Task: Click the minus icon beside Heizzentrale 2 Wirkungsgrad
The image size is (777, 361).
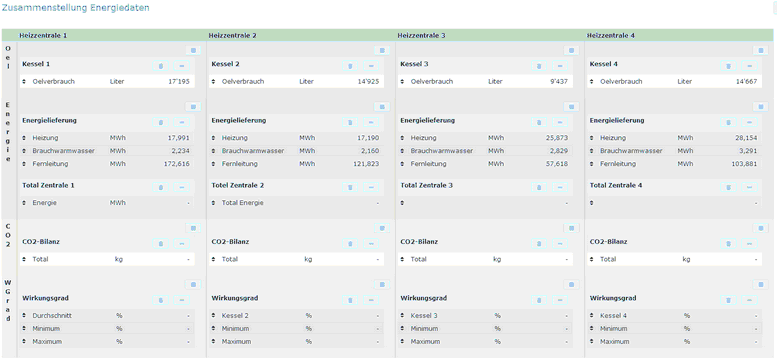Action: [371, 300]
